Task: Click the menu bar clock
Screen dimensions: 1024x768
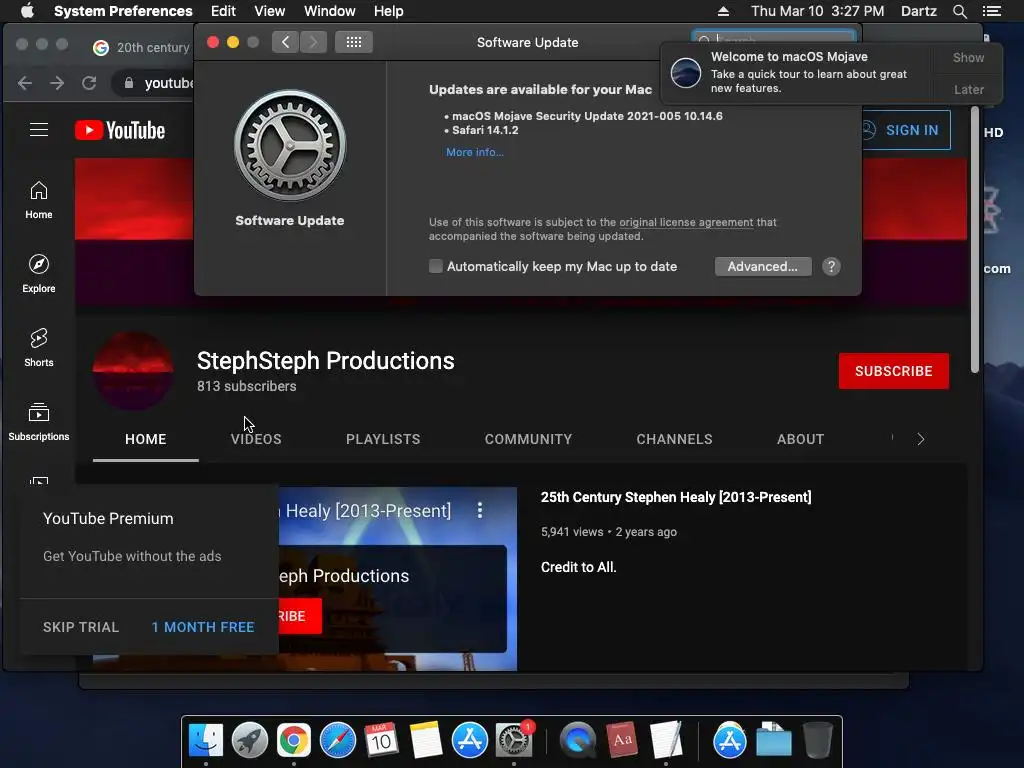Action: [x=817, y=11]
